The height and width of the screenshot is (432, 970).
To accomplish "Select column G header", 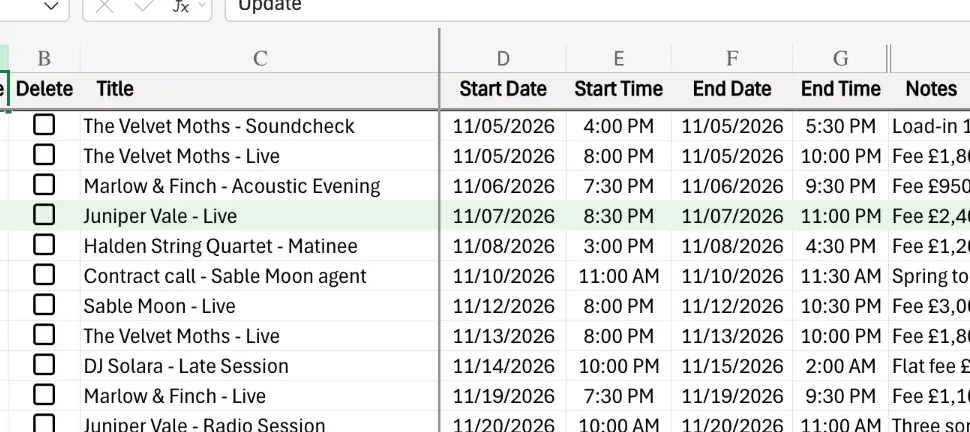I will click(840, 58).
